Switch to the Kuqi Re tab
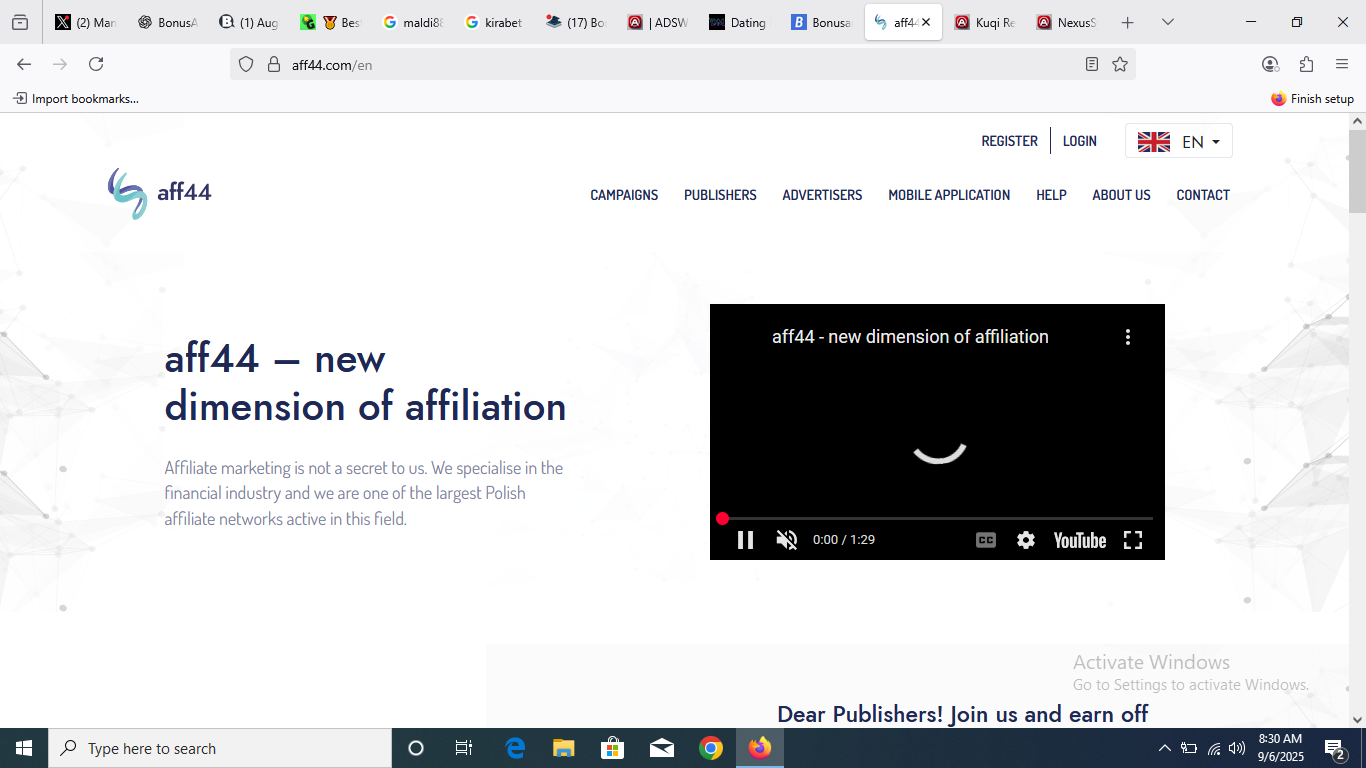Screen dimensions: 1366x768 click(984, 22)
